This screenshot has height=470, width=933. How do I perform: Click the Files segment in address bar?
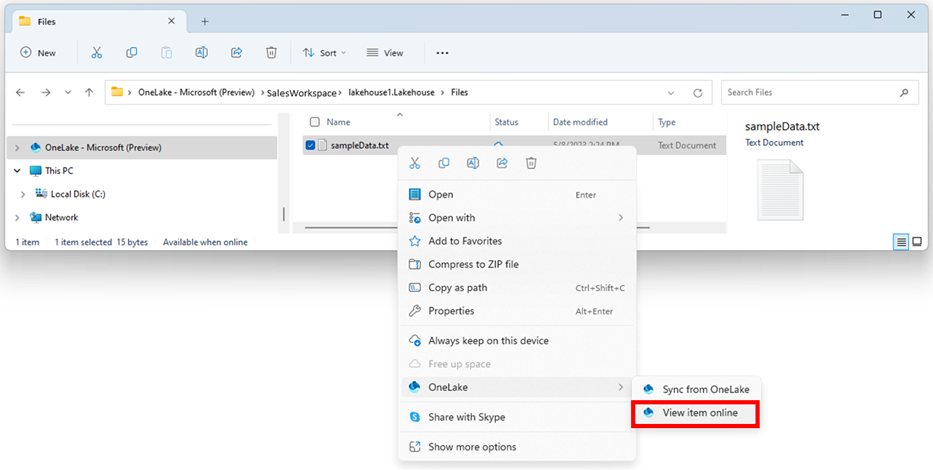tap(459, 92)
